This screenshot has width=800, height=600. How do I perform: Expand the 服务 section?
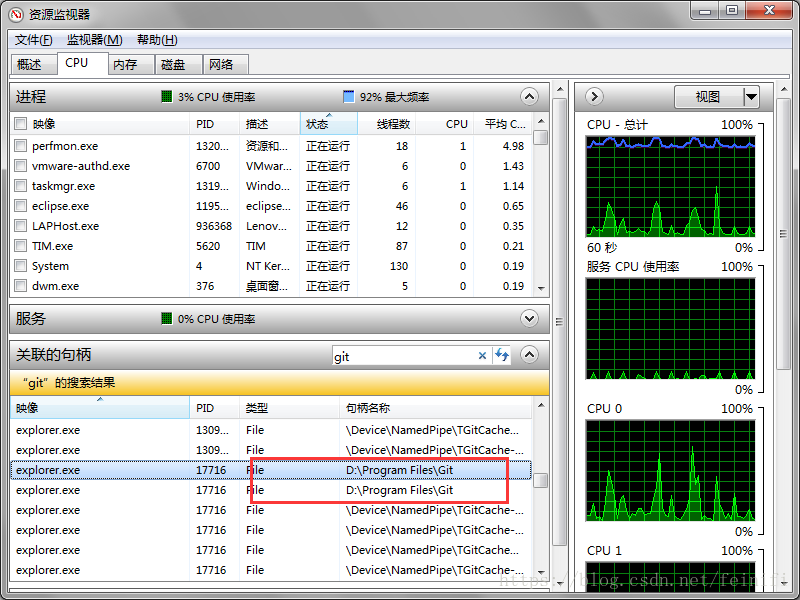[x=530, y=318]
